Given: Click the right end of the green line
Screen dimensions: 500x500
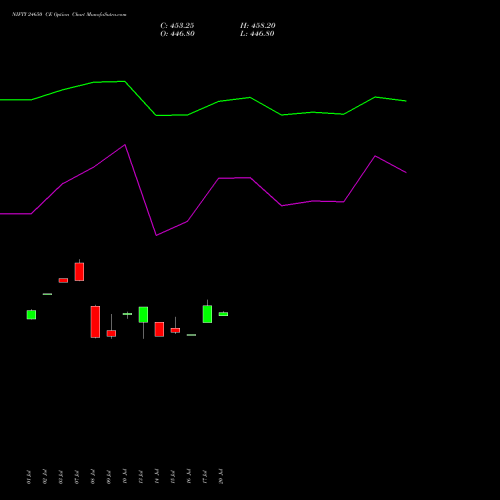Looking at the screenshot, I should [x=406, y=101].
